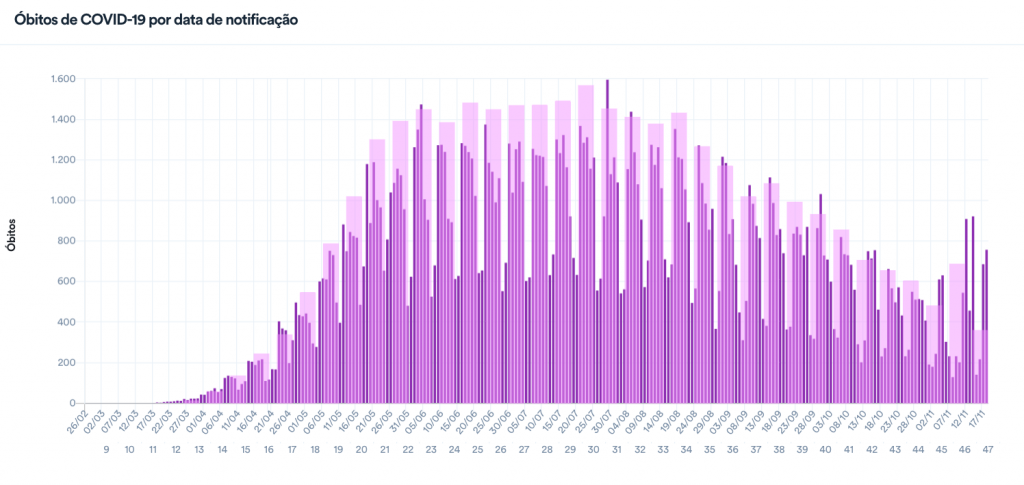Click week number 20 on the axis
Image resolution: width=1024 pixels, height=485 pixels.
[x=361, y=451]
